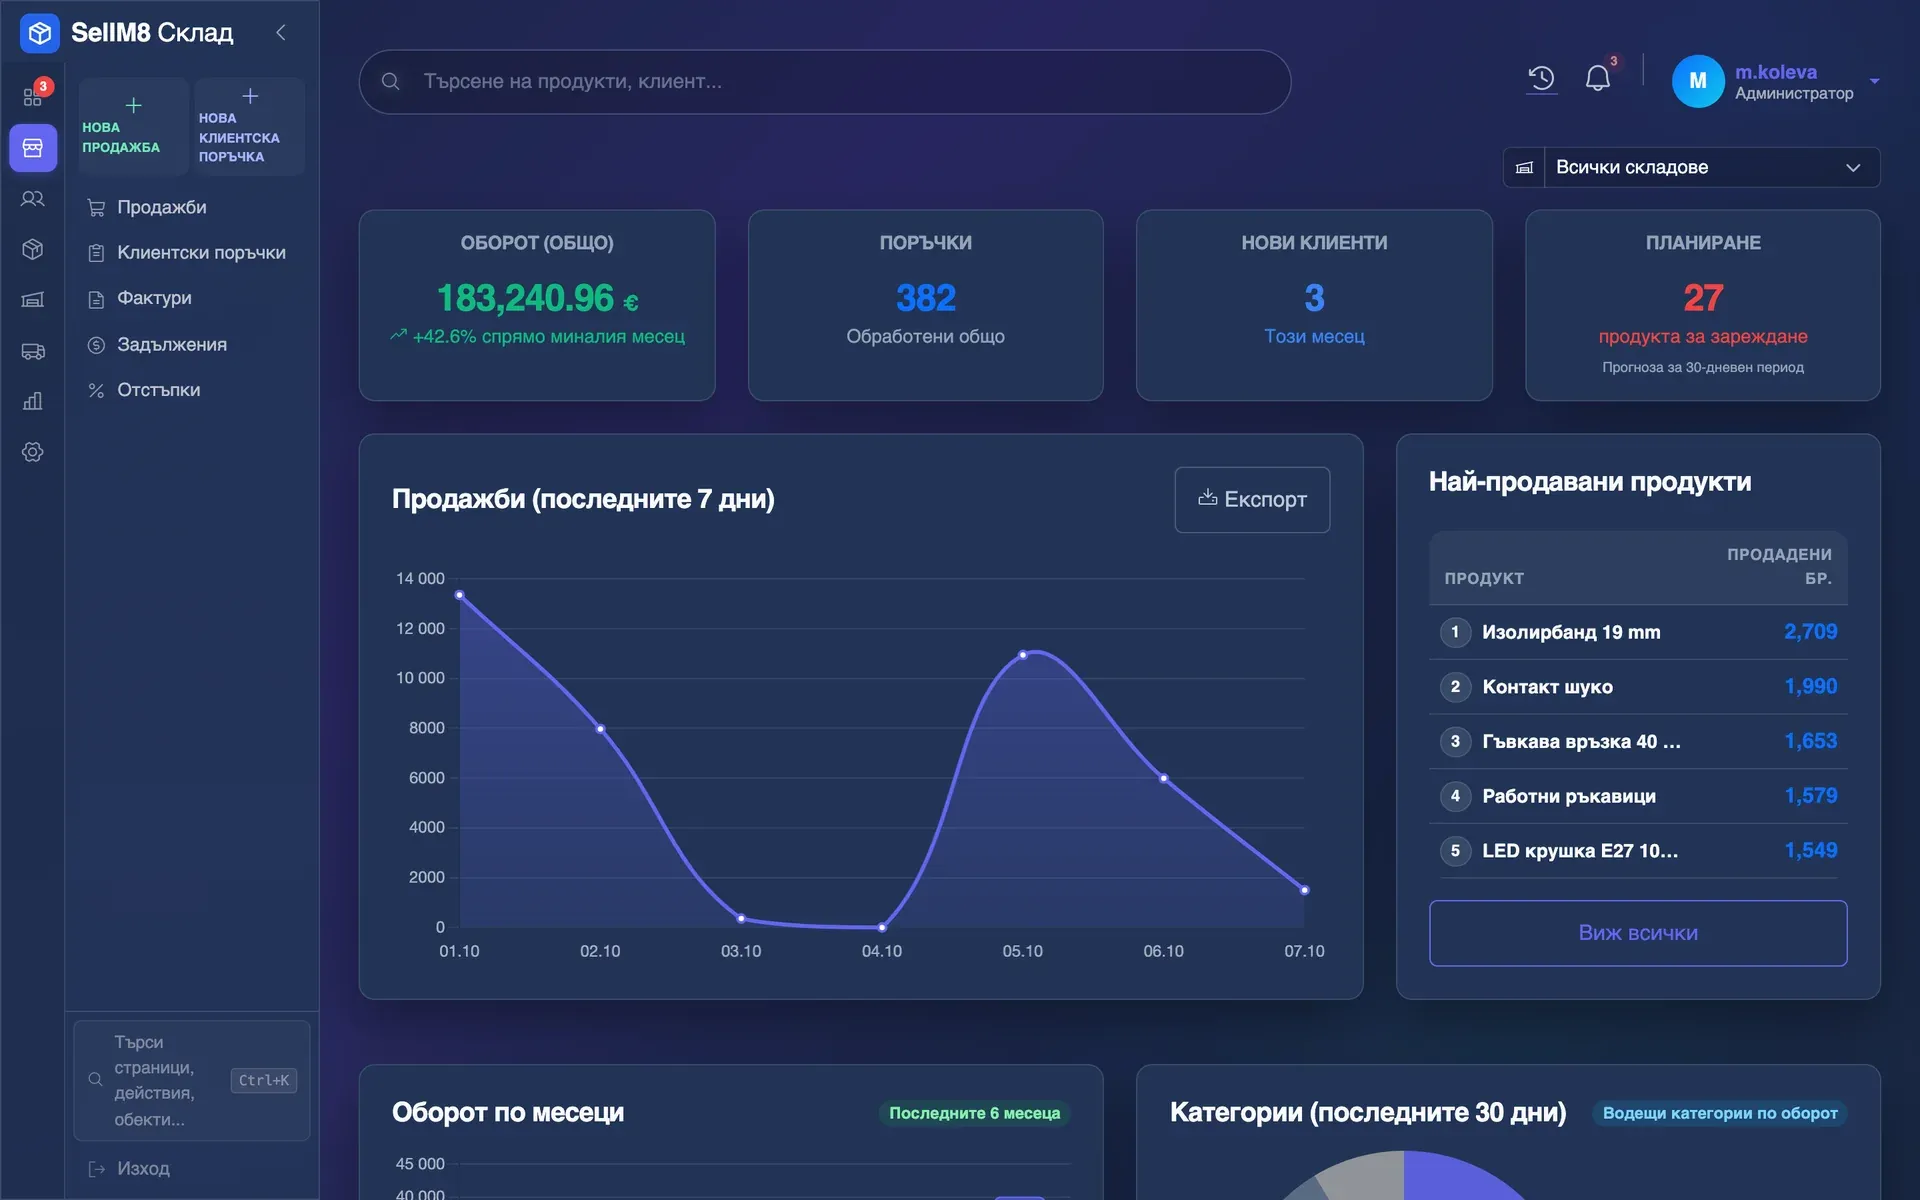Click the Нова продажба plus shortcut
1920x1200 pixels.
133,127
